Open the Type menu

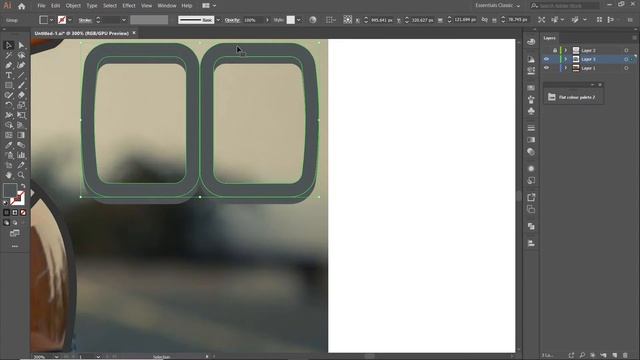pyautogui.click(x=92, y=6)
